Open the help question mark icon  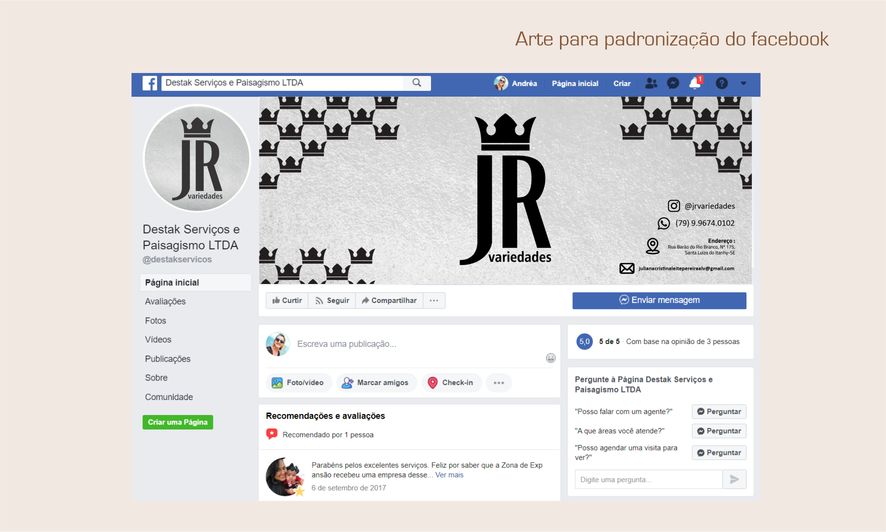coord(722,83)
